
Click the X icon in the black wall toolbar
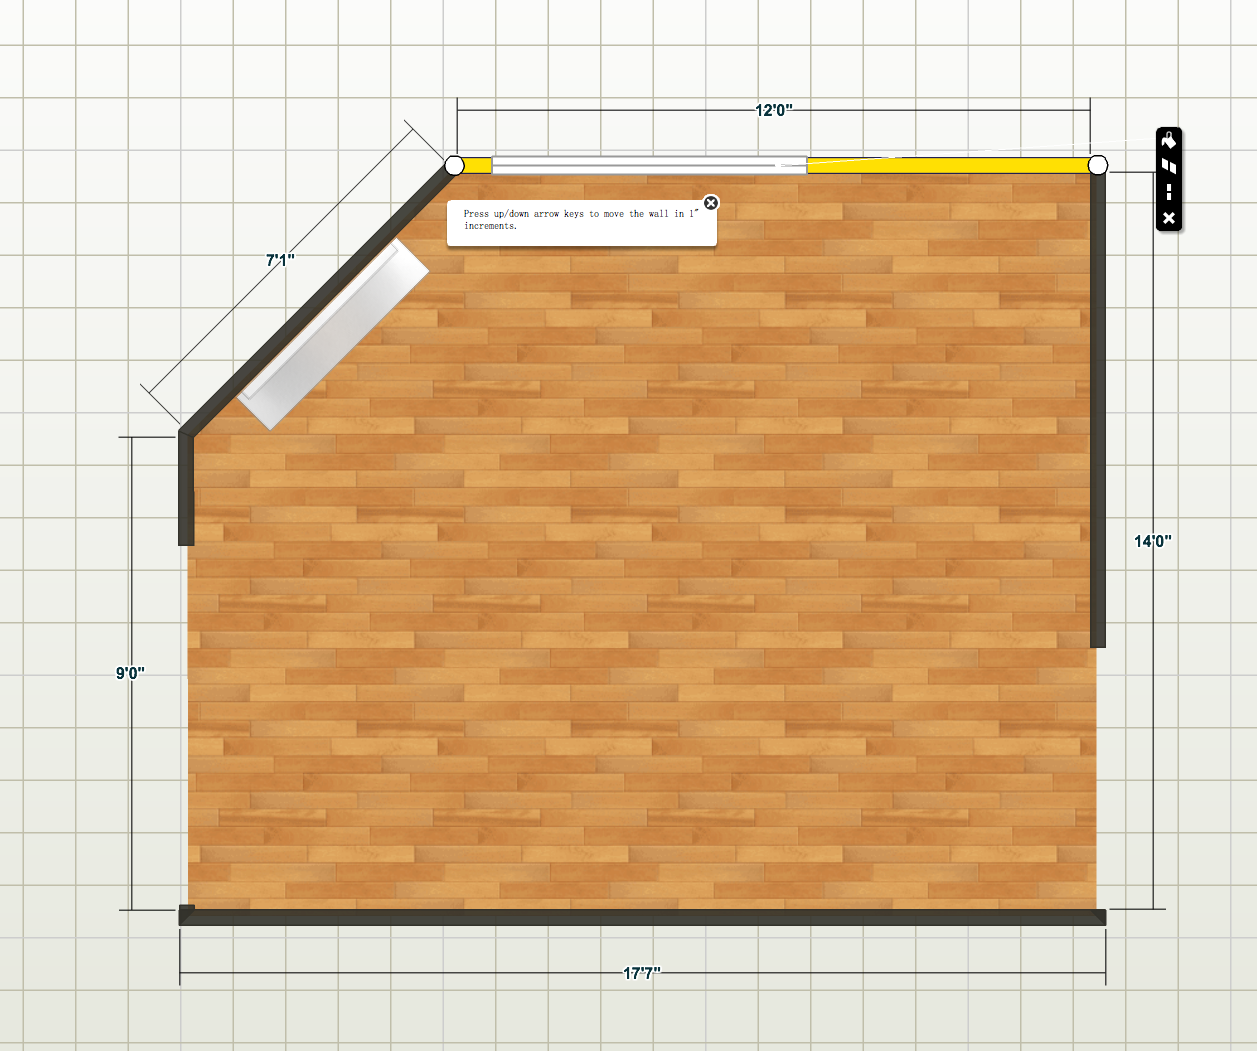tap(1169, 217)
